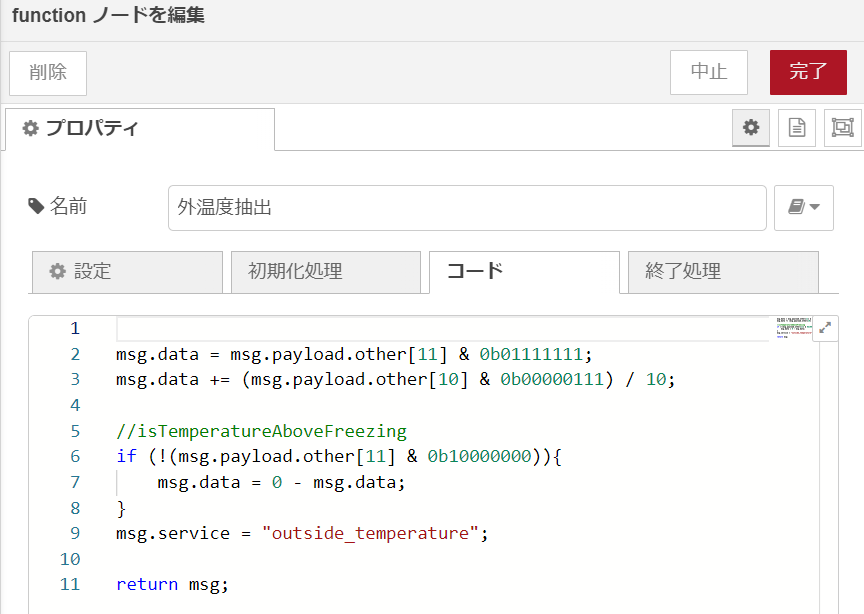The image size is (864, 614).
Task: Switch to the 終了処理 tab
Action: tap(721, 272)
